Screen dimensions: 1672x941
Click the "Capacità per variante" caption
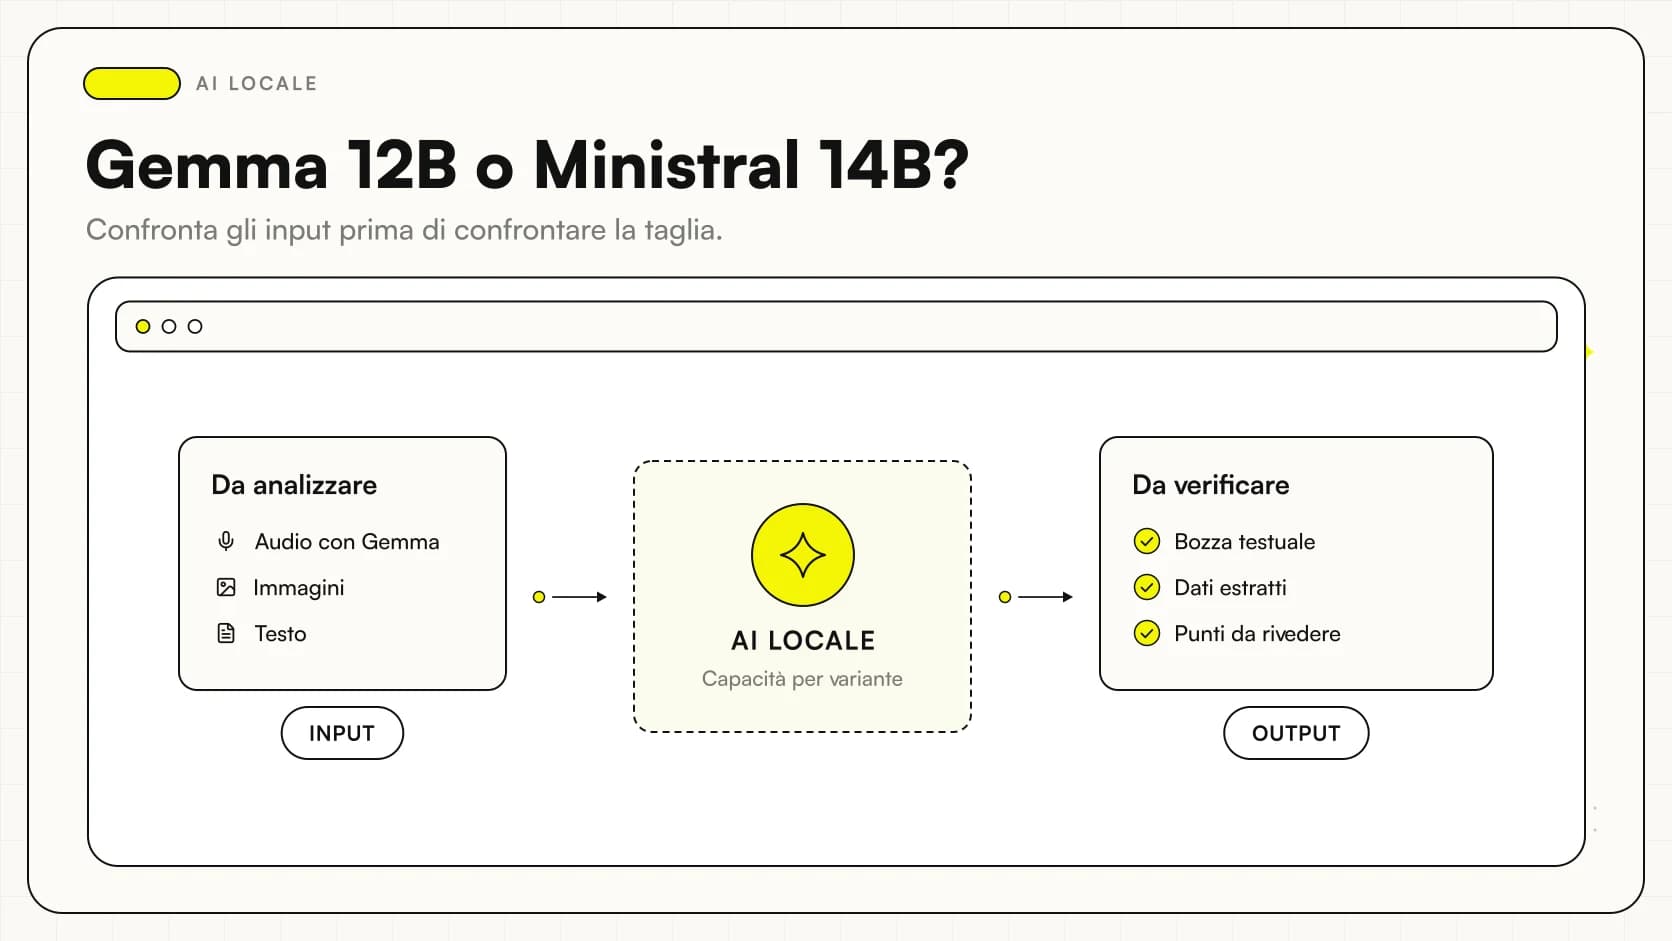[x=802, y=679]
